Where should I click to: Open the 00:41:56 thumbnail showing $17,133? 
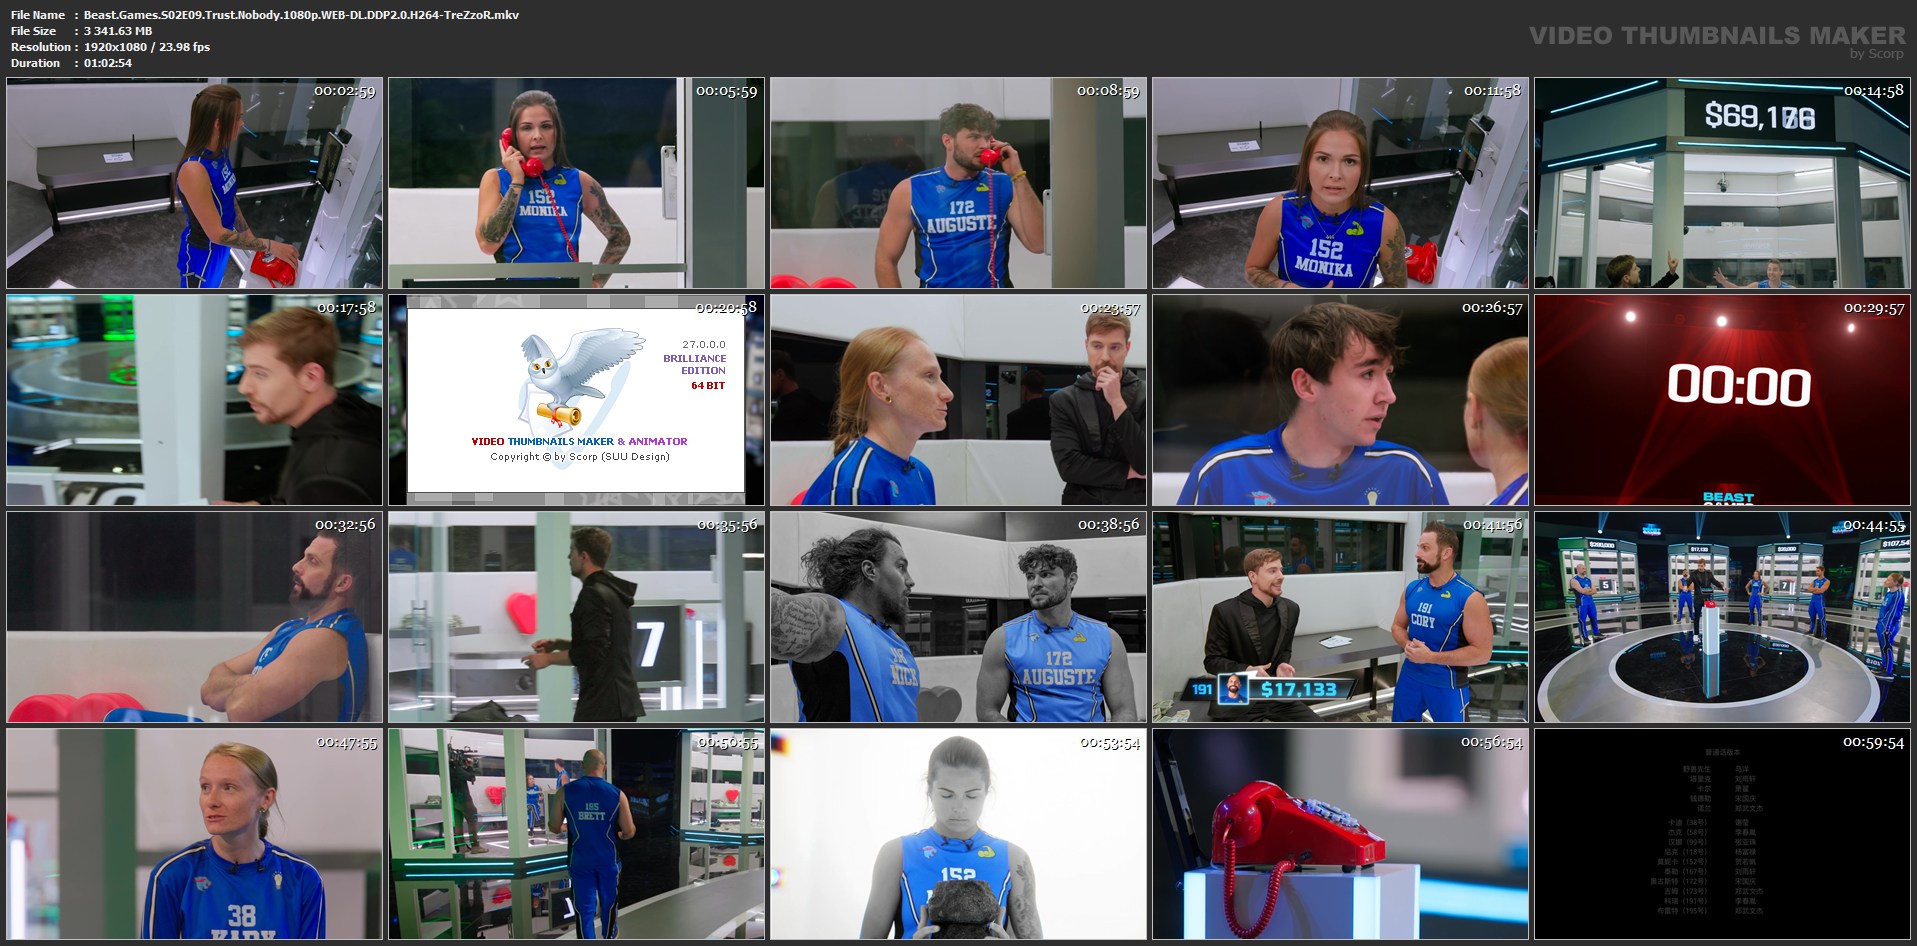1340,617
